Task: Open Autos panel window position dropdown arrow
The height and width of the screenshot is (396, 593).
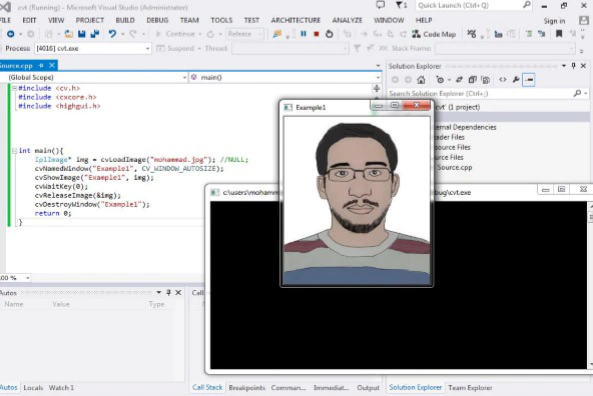Action: coord(159,292)
